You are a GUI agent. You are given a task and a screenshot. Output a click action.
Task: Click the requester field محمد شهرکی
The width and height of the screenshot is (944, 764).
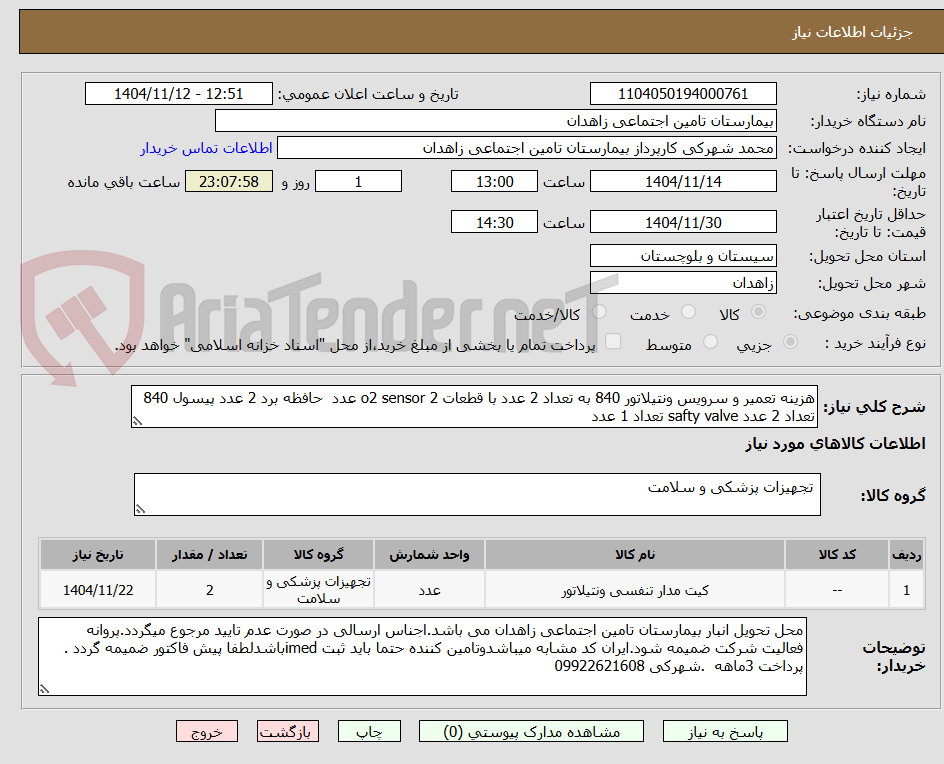(x=527, y=148)
